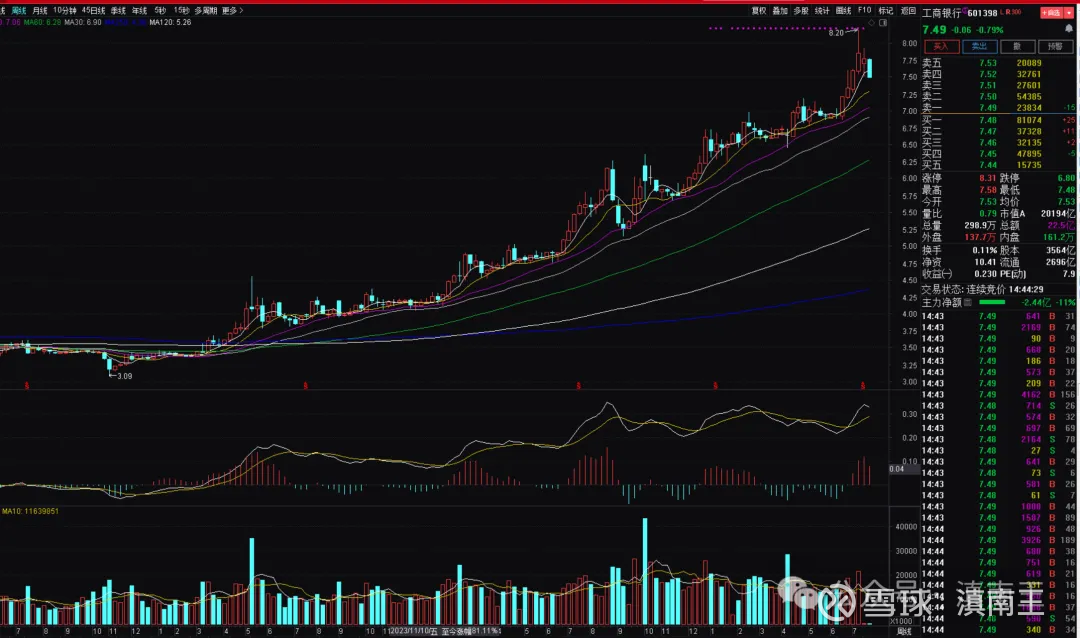Toggle the side panel layout icon
The image size is (1080, 638).
coord(883,23)
